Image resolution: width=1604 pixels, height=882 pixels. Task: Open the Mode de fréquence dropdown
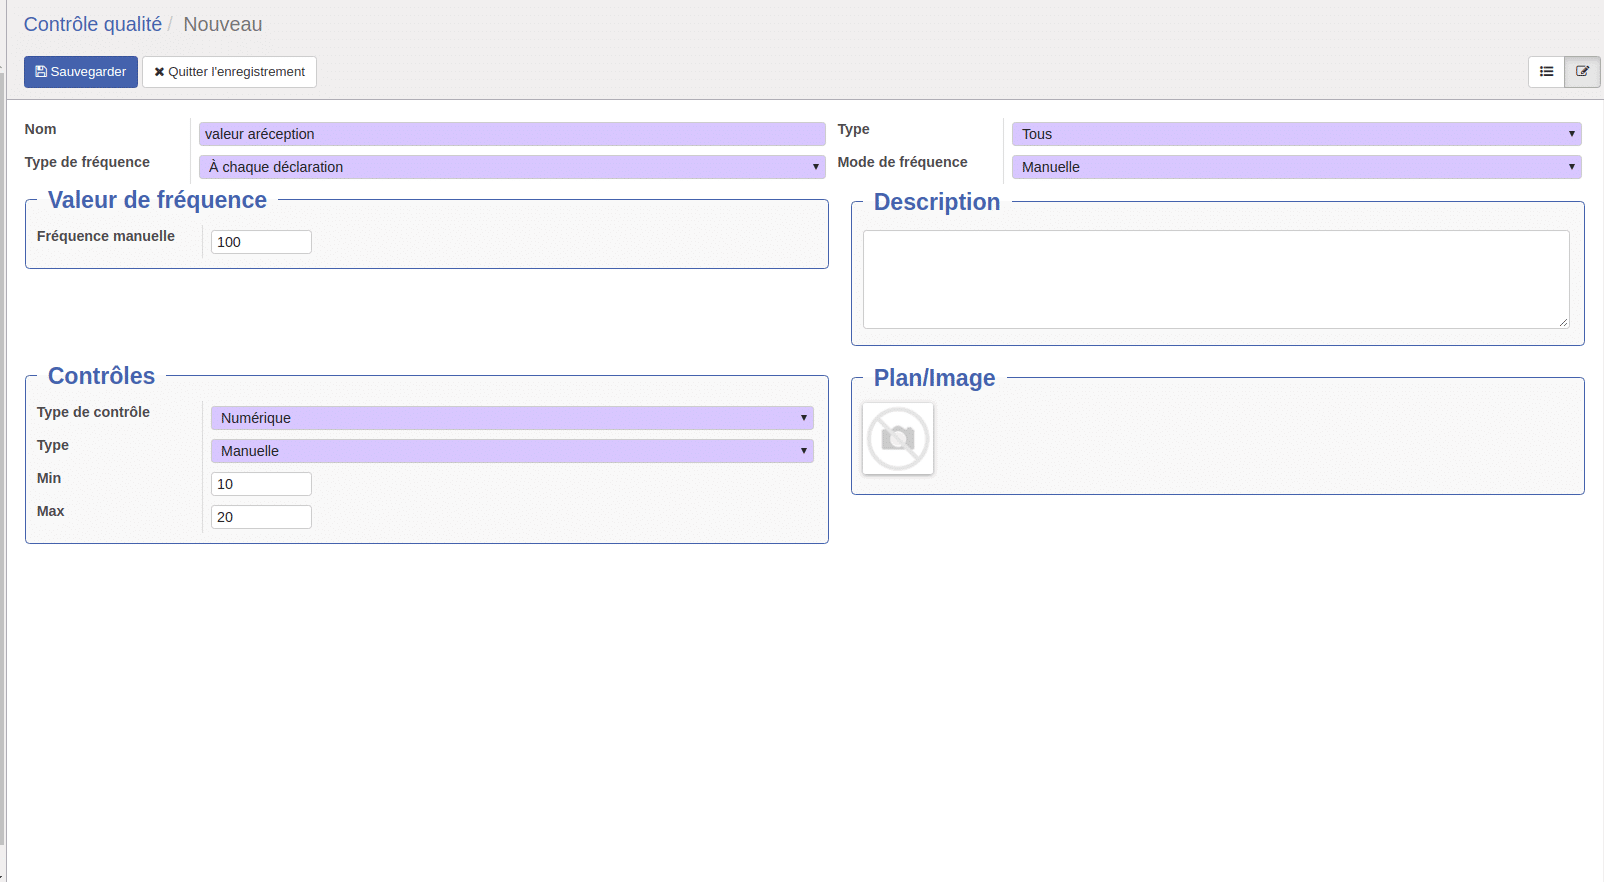click(1297, 167)
